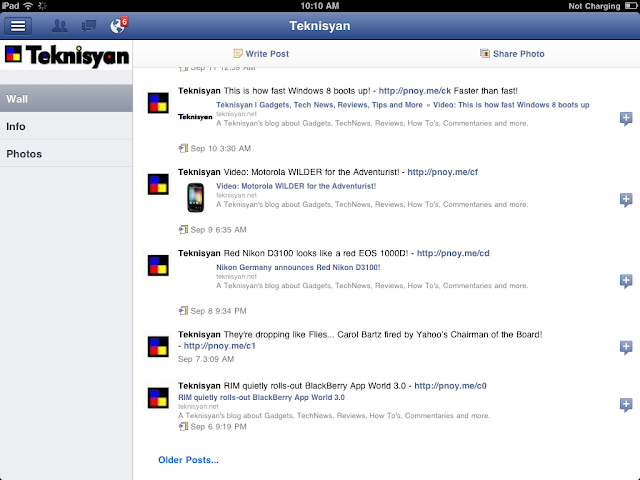
Task: Tap Teknisyan avatar on Windows 8 post
Action: tap(158, 103)
